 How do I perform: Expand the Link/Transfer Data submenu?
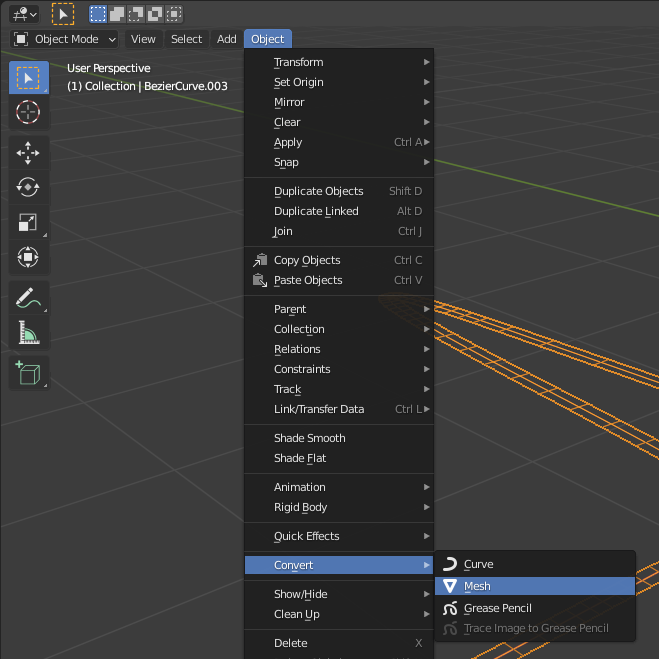click(x=339, y=409)
